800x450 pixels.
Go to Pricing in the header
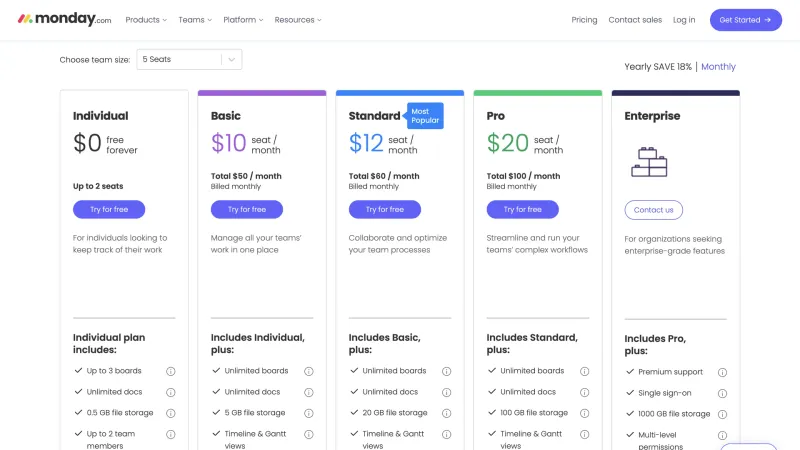[x=584, y=20]
